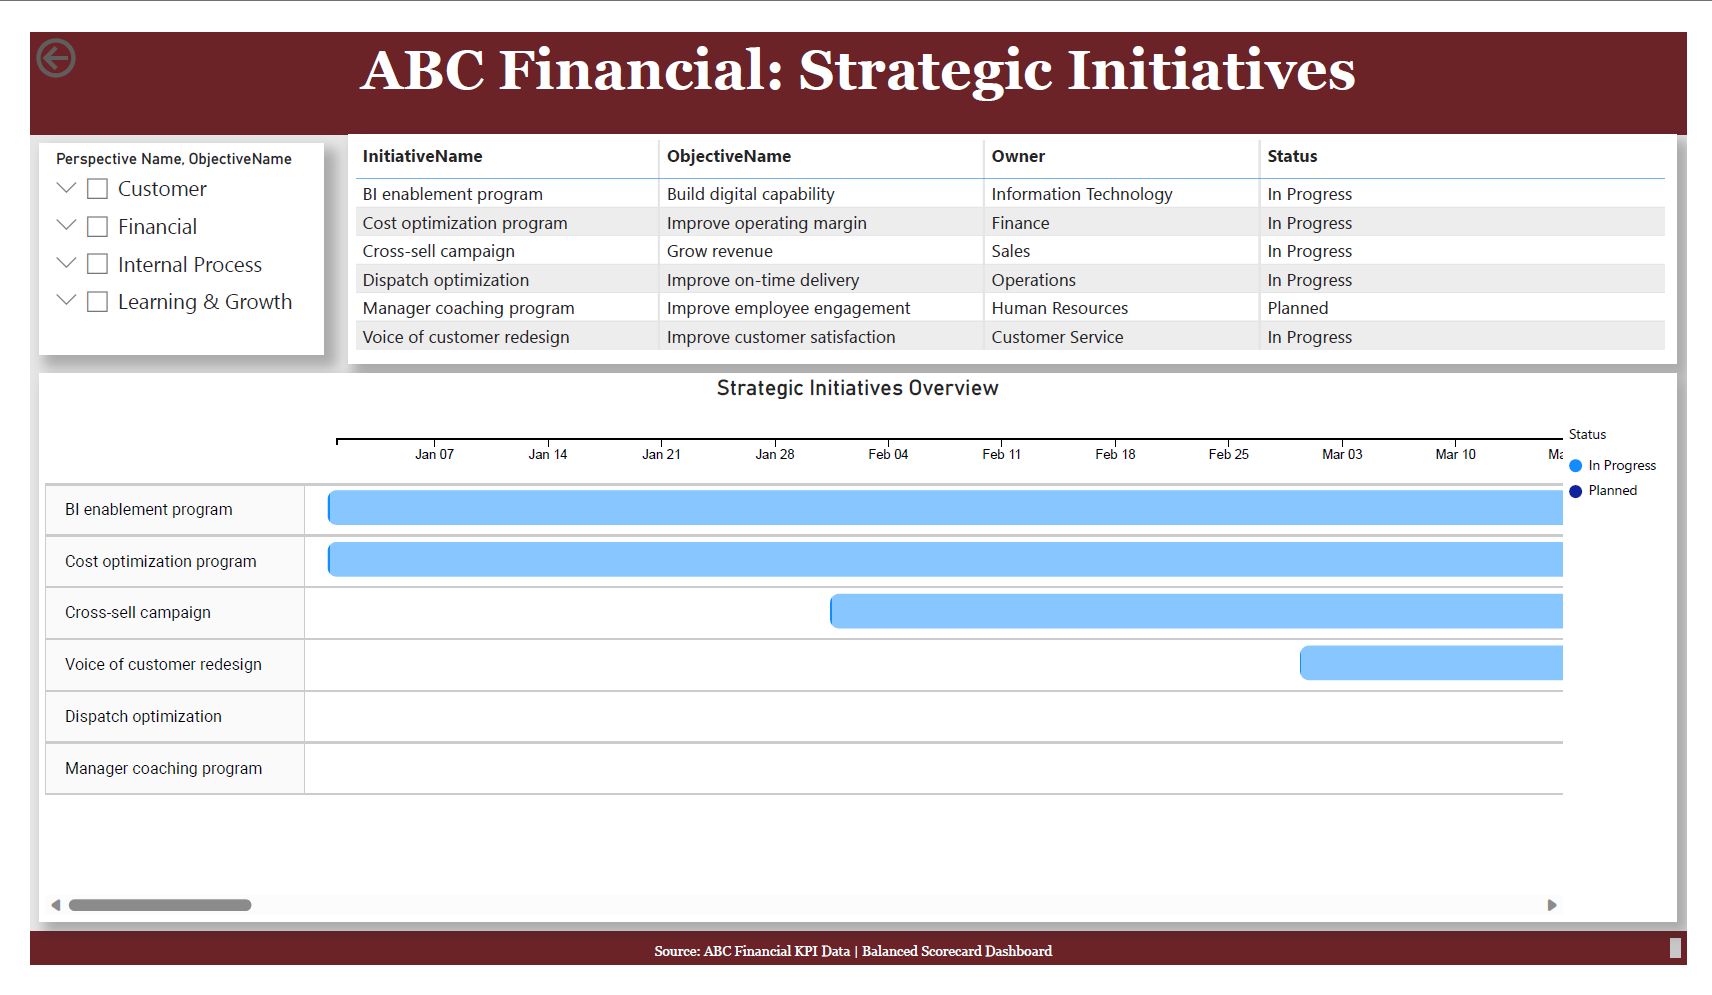Expand the Financial perspective chevron

(x=67, y=226)
